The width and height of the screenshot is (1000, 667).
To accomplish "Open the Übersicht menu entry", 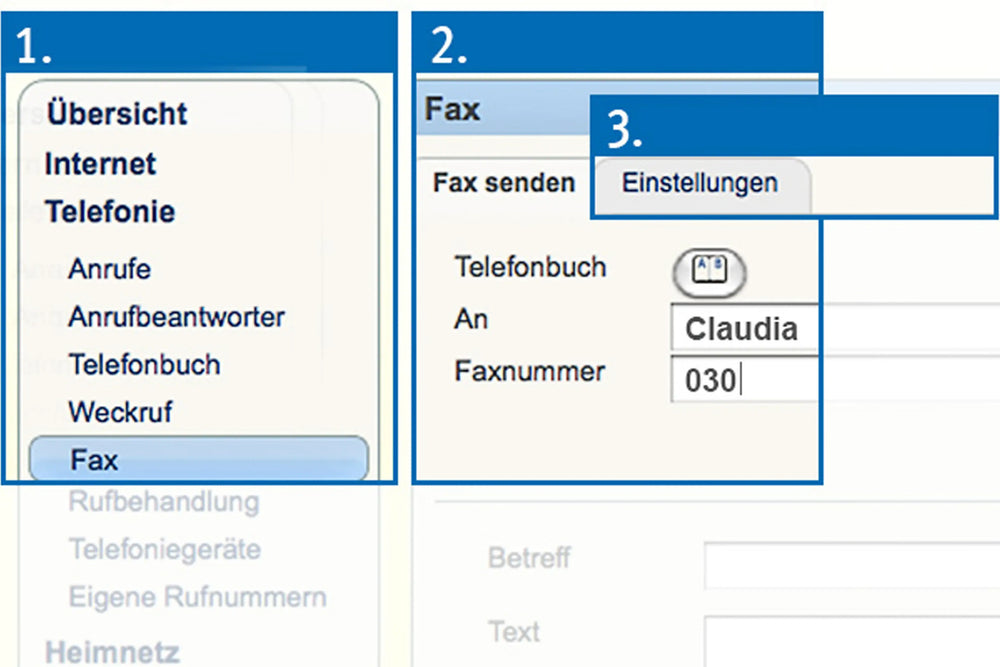I will click(x=116, y=113).
